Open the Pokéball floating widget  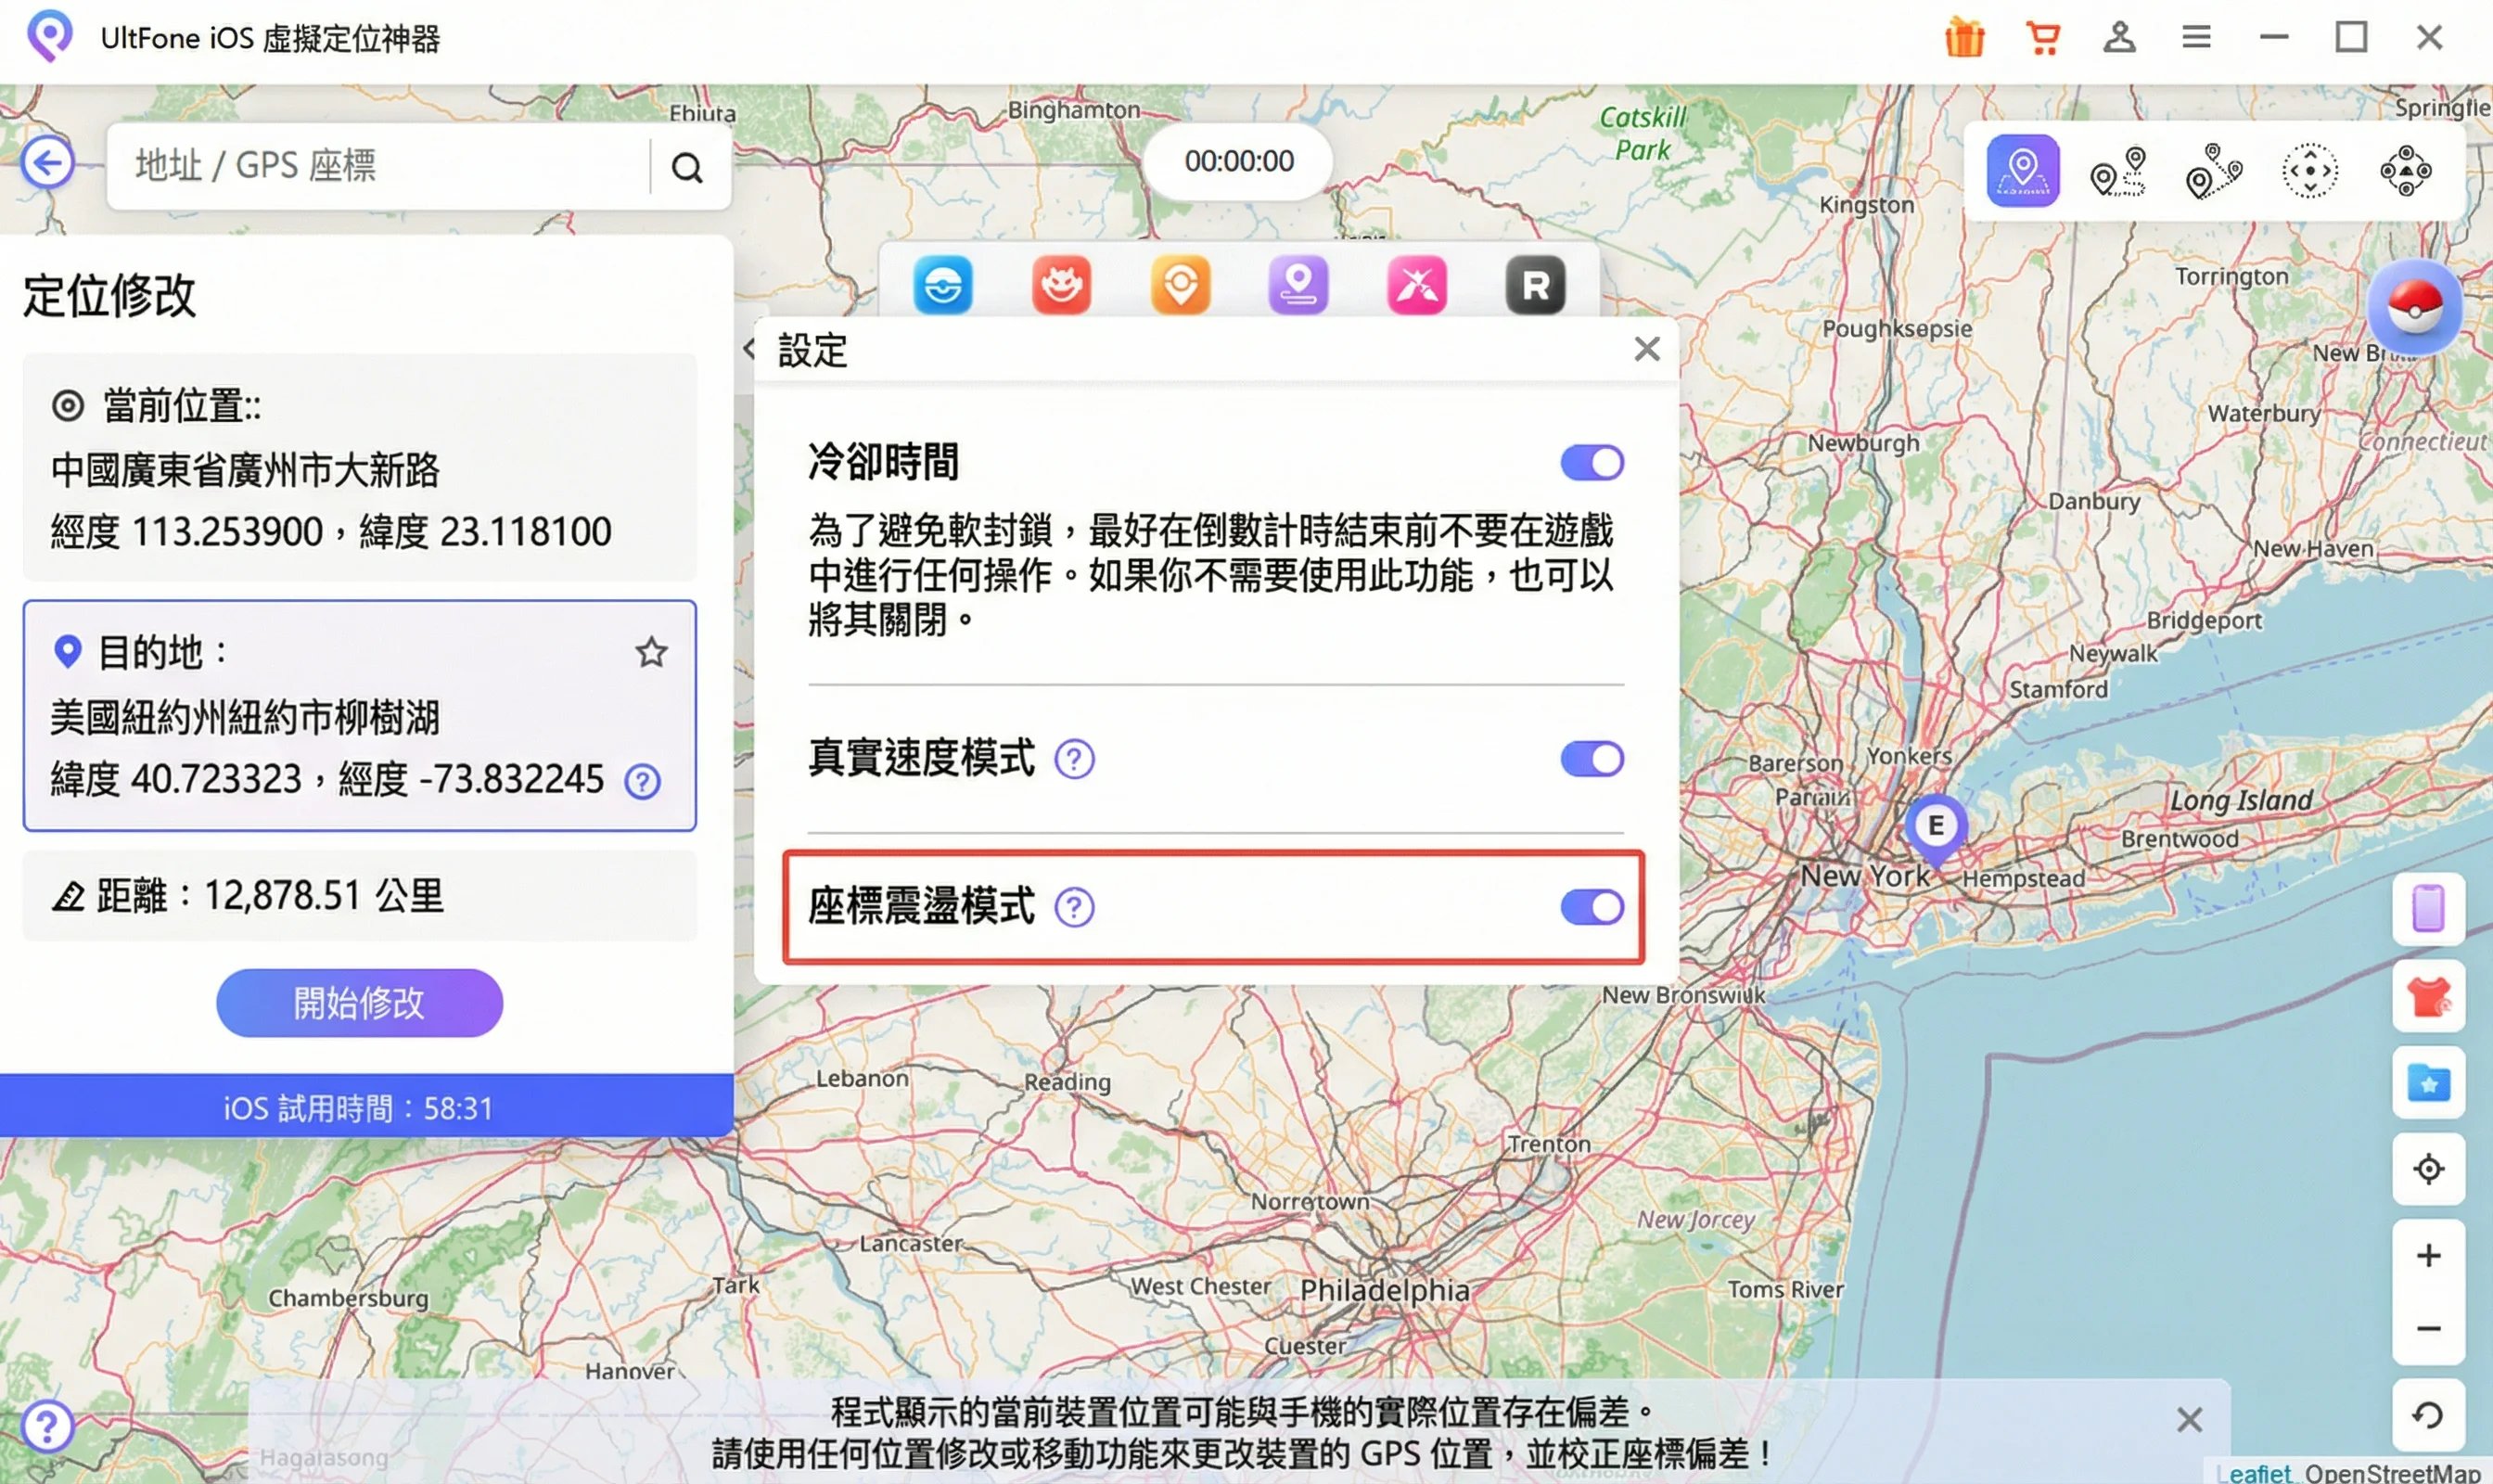2413,308
